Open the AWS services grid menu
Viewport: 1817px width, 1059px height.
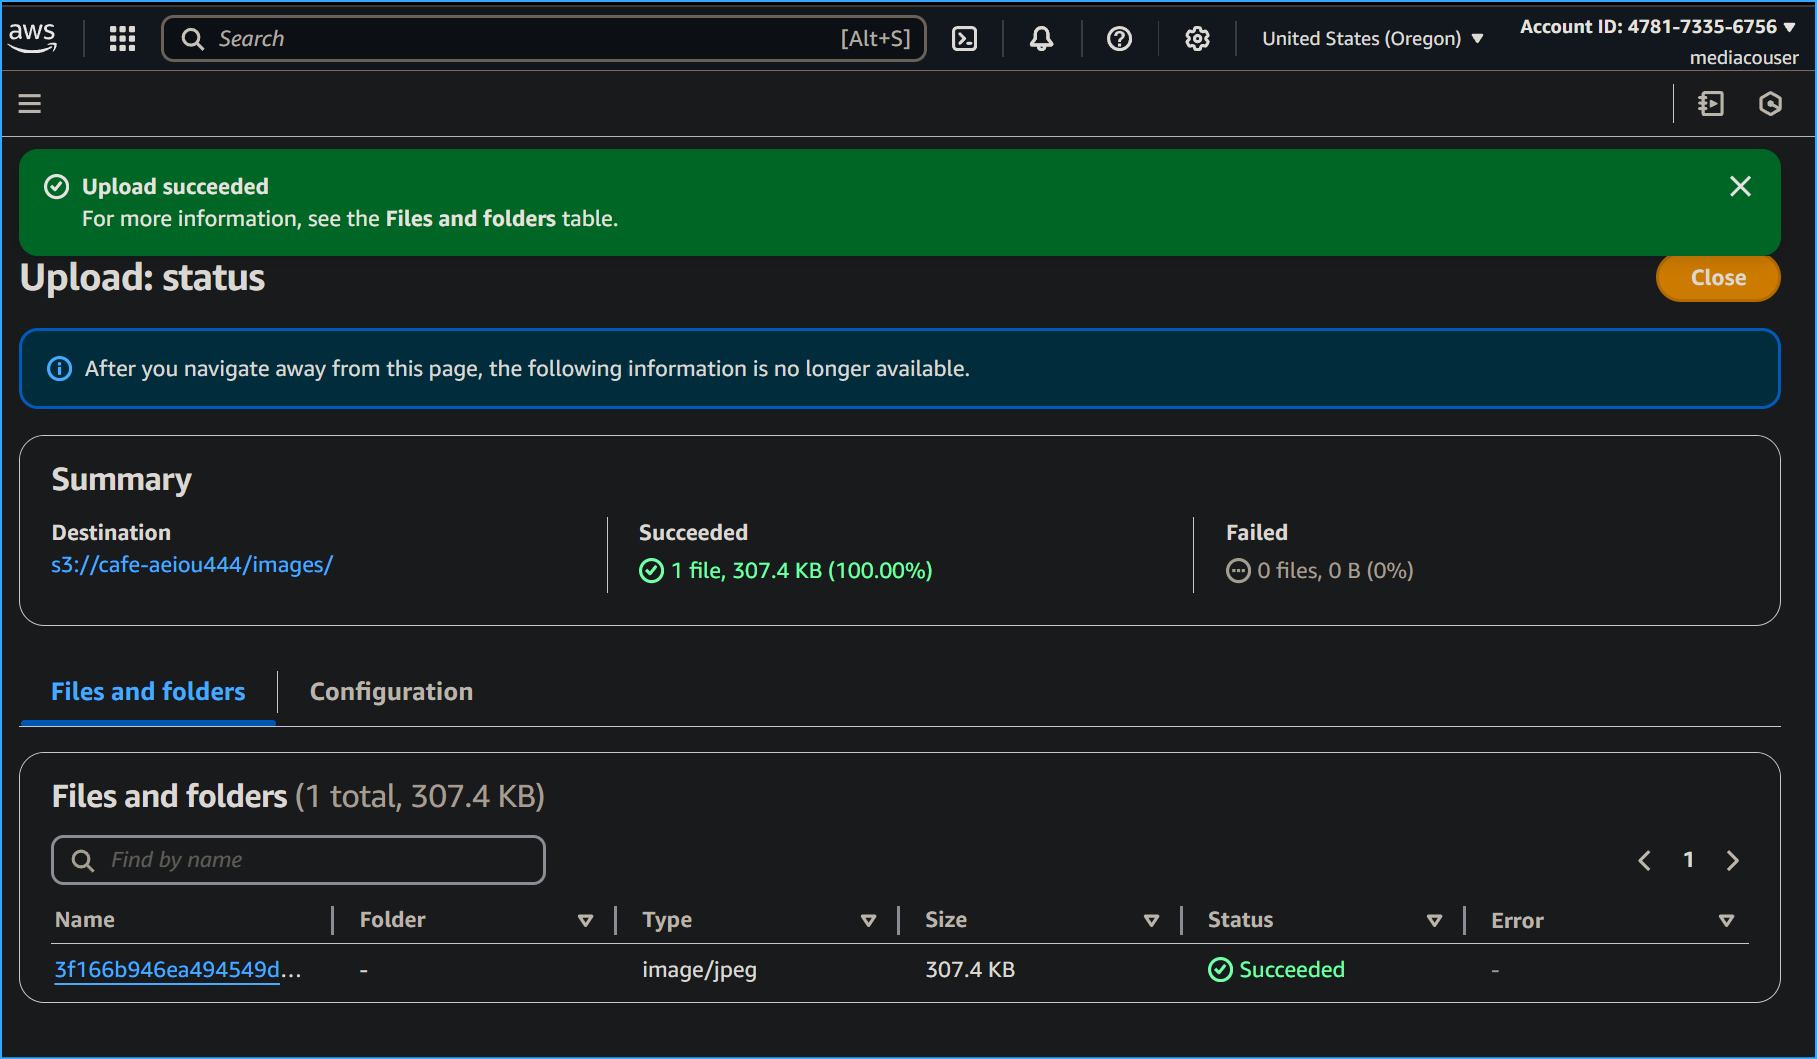122,39
